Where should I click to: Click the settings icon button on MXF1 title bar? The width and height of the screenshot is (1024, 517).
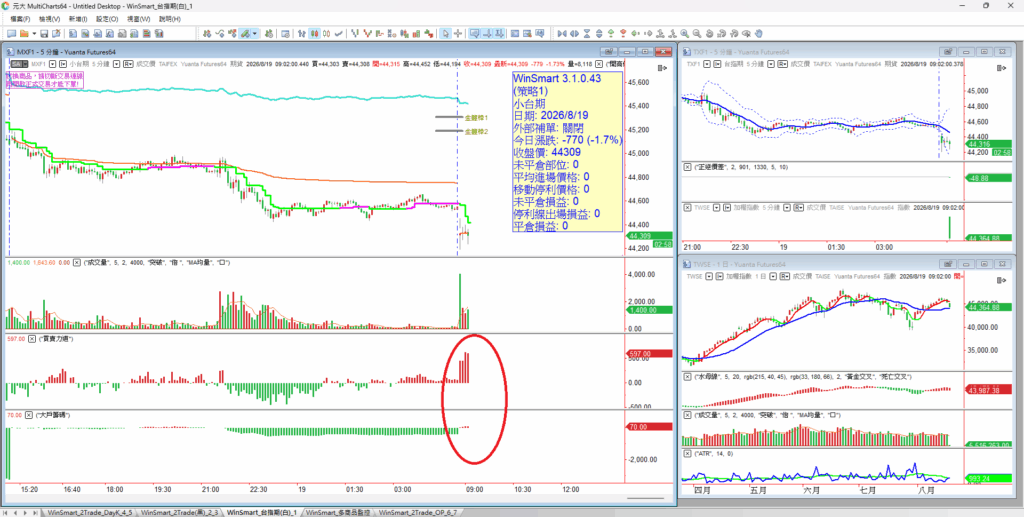point(607,52)
